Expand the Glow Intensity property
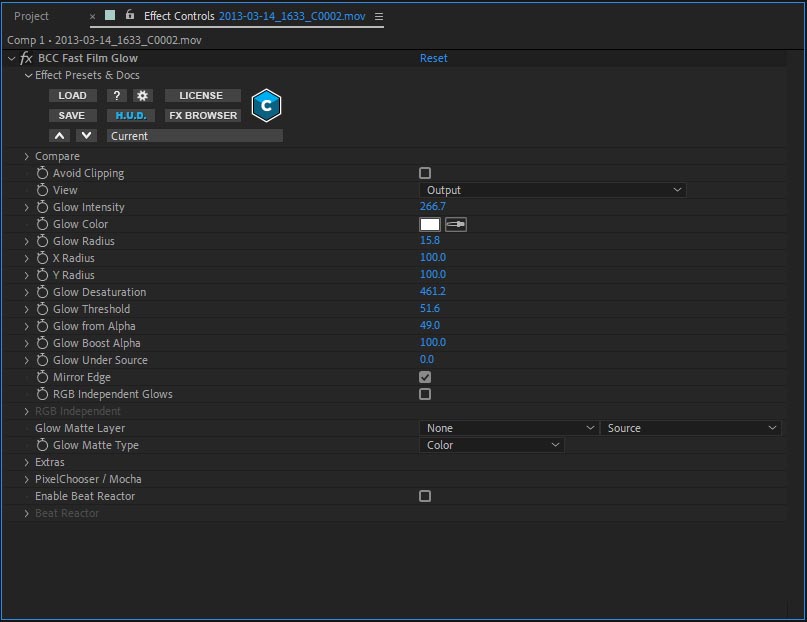 coord(26,207)
